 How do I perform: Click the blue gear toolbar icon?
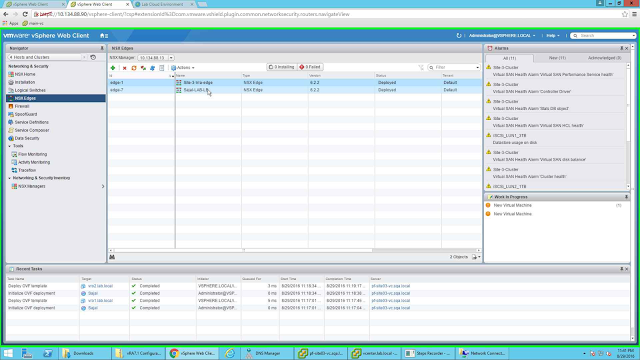point(153,68)
